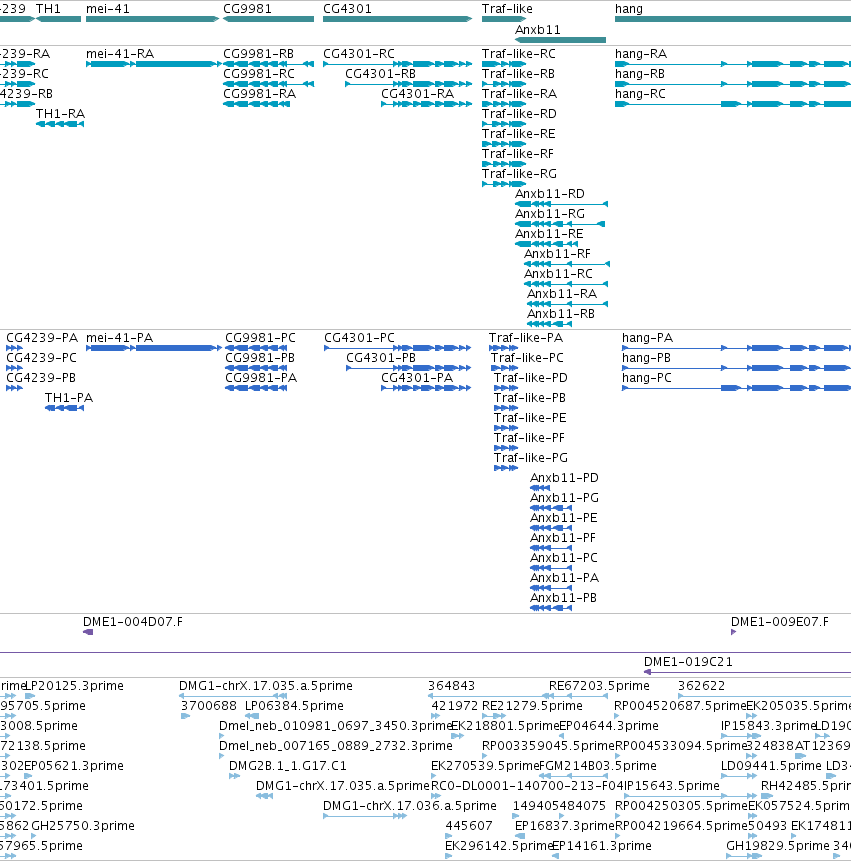851x861 pixels.
Task: Select protein Traf-like-PA
Action: pos(503,348)
